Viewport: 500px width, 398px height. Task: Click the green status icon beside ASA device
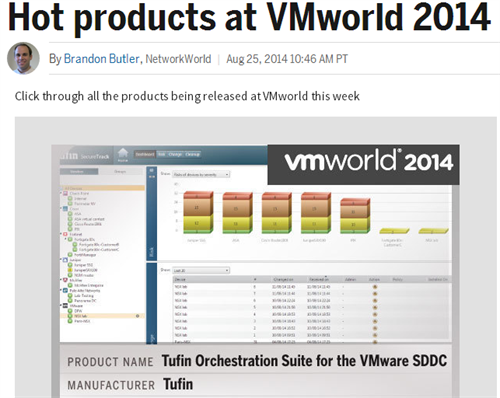(x=70, y=214)
